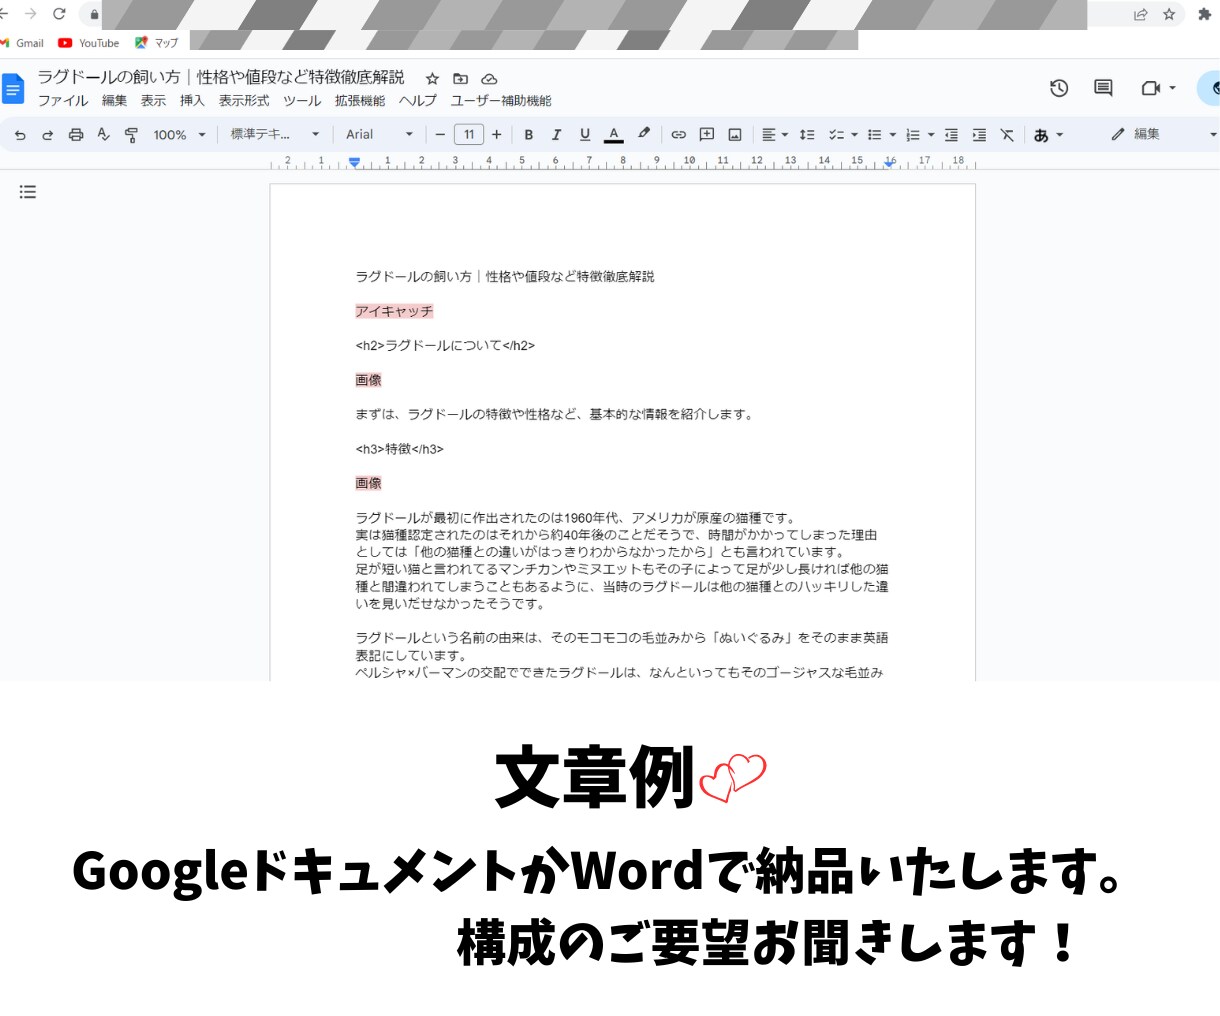Open the 表示 menu
Image resolution: width=1220 pixels, height=1016 pixels.
tap(153, 101)
